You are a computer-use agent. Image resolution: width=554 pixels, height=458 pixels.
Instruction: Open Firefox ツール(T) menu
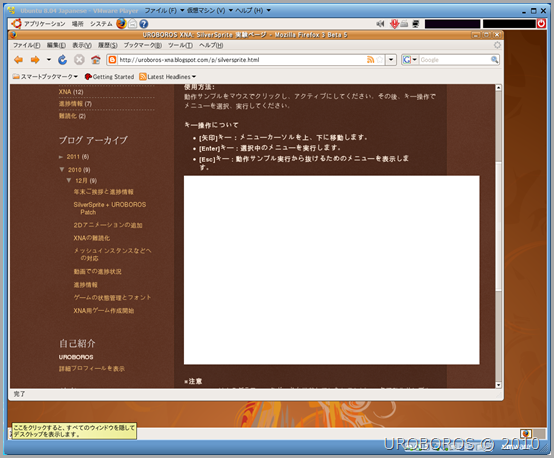pos(180,45)
